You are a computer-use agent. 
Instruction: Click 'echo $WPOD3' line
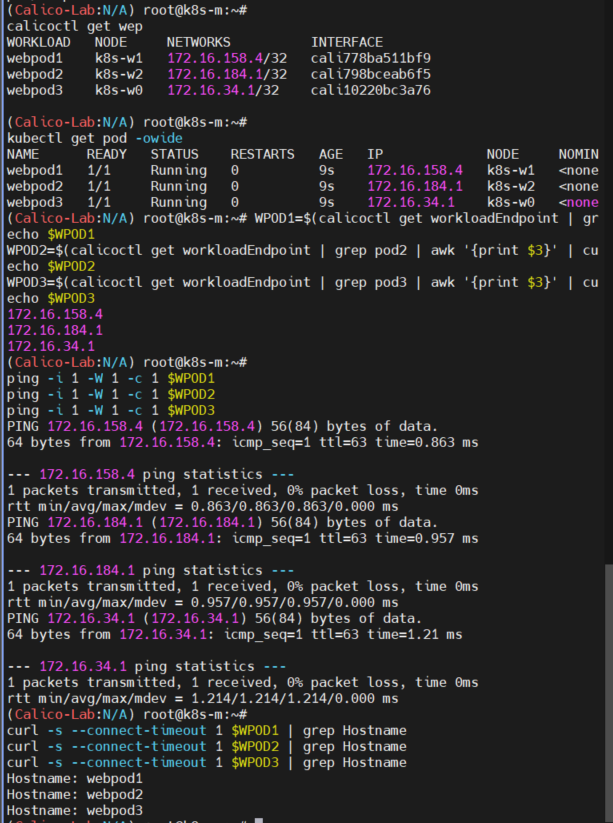(50, 298)
